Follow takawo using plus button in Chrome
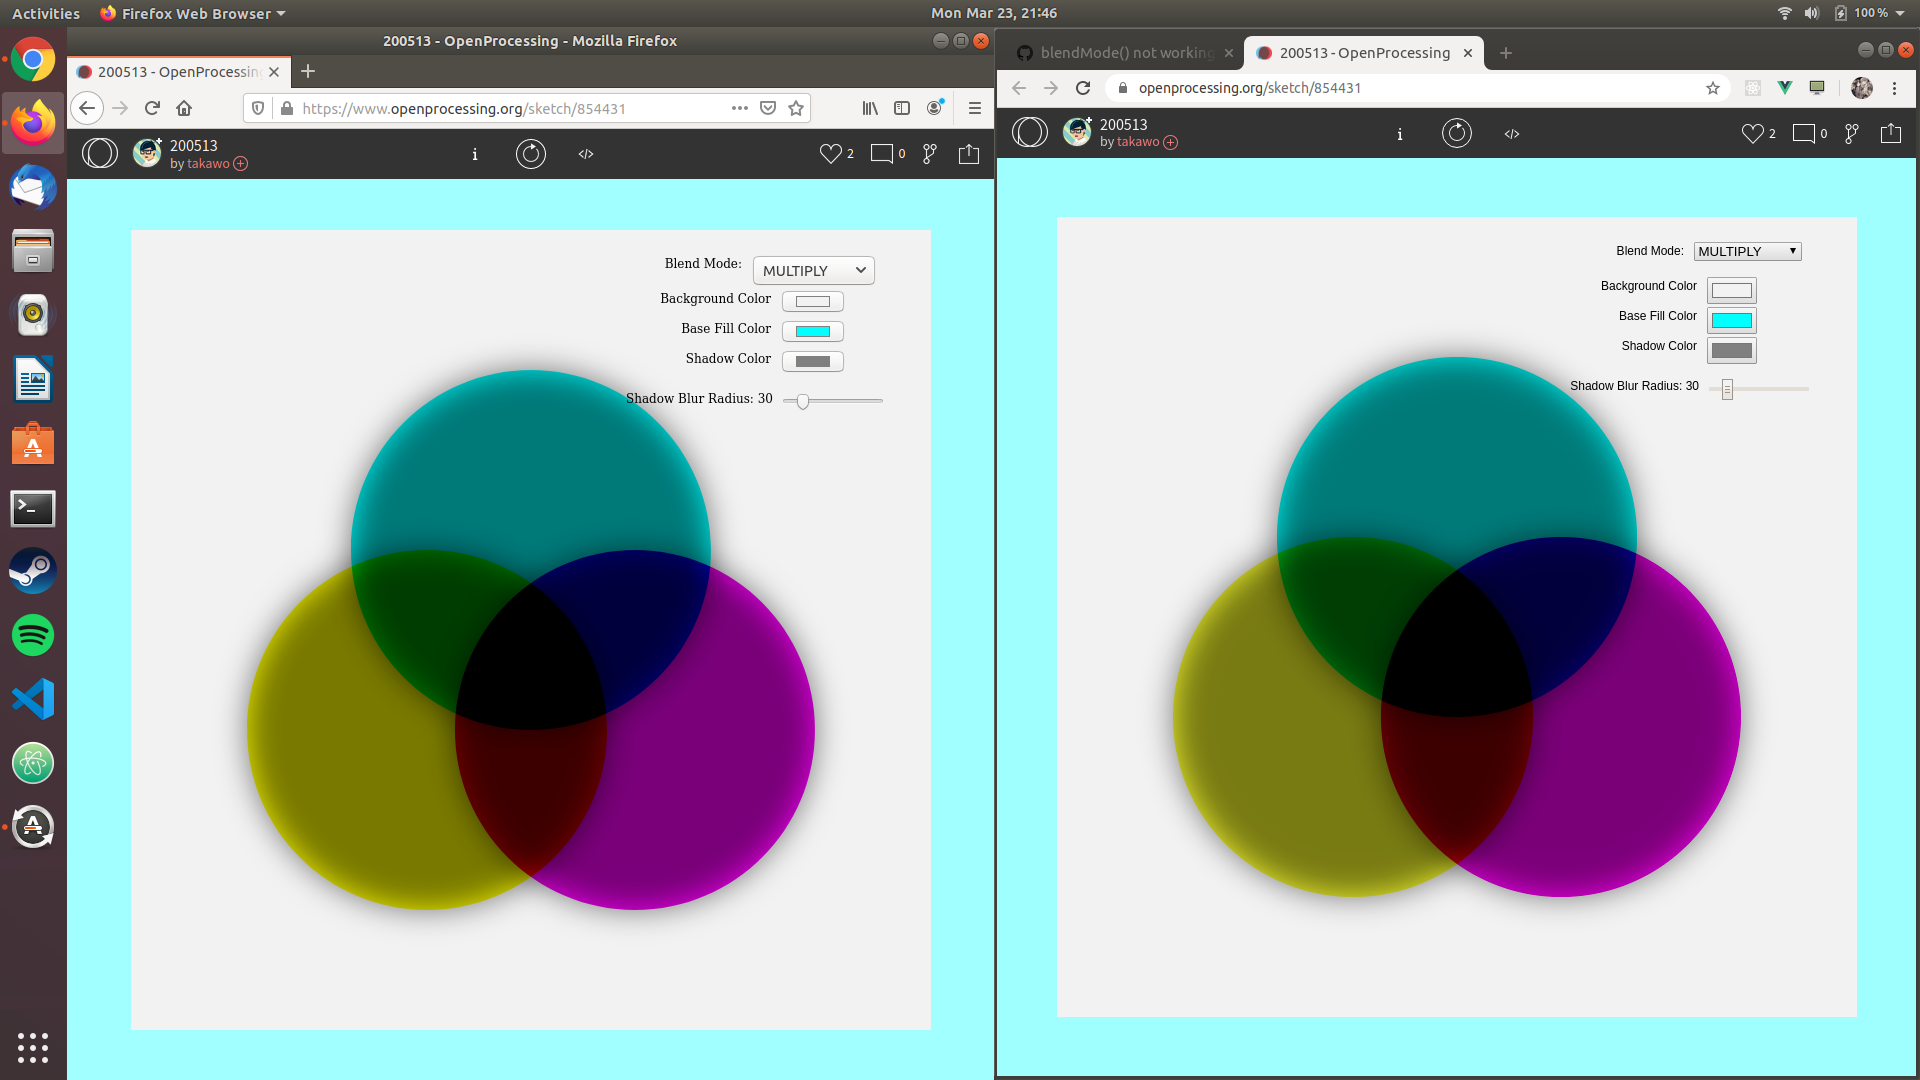The height and width of the screenshot is (1080, 1920). 1170,142
